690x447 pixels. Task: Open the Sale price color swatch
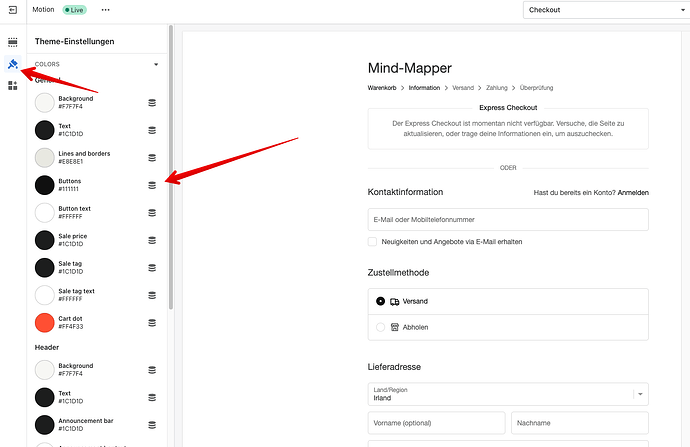pos(44,240)
